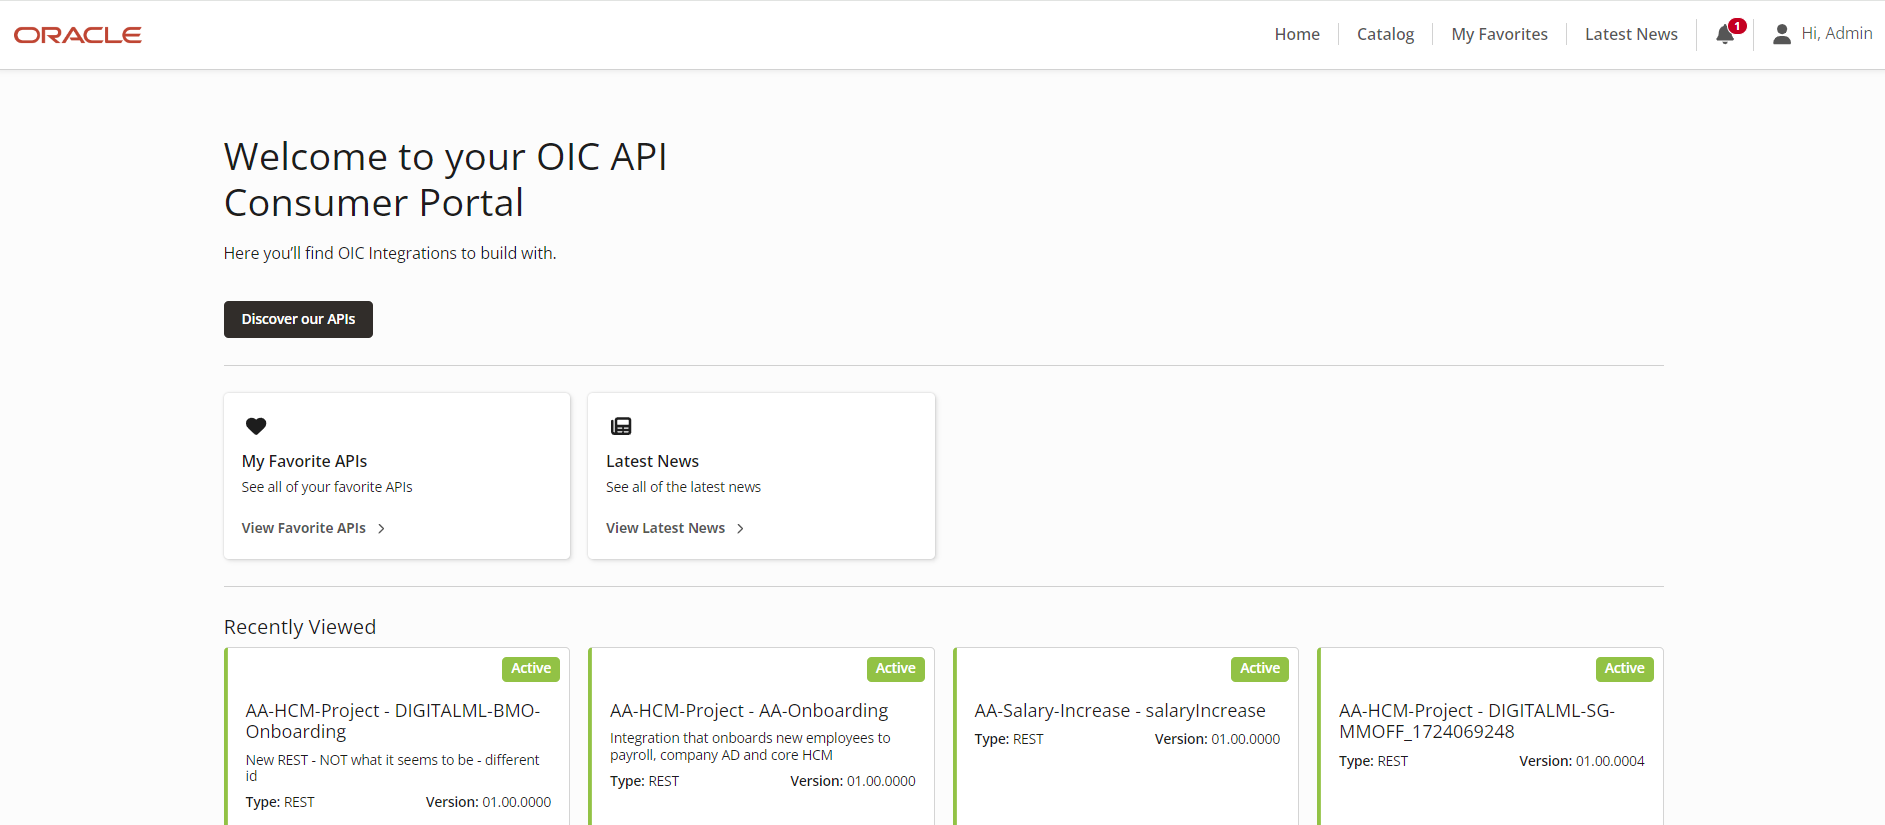Click the user profile avatar icon

click(x=1782, y=35)
